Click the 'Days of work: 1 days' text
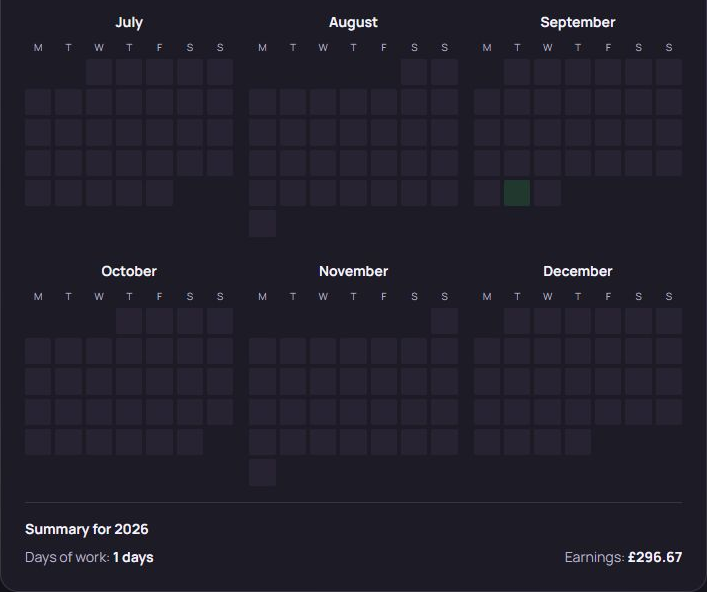 [89, 557]
